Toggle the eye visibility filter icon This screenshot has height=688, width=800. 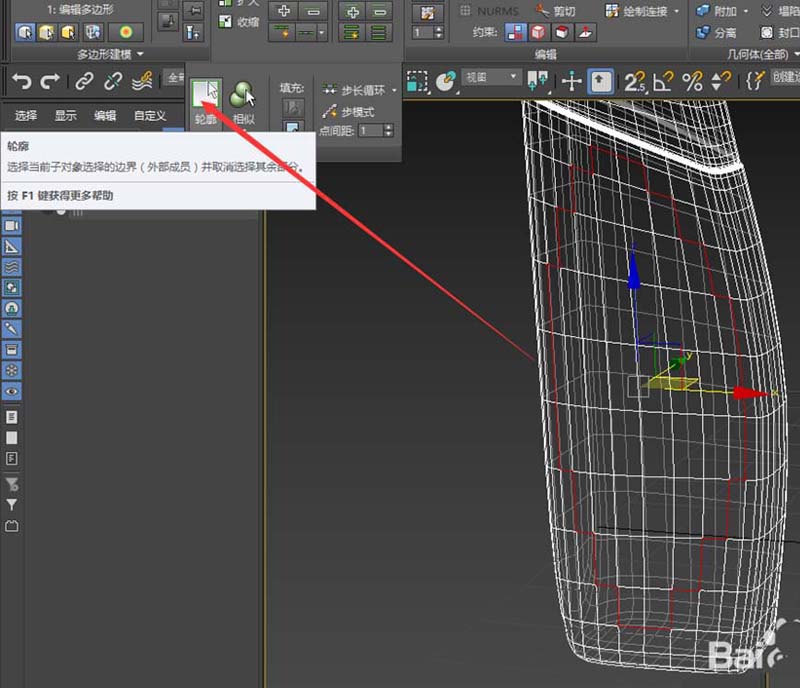(x=13, y=391)
